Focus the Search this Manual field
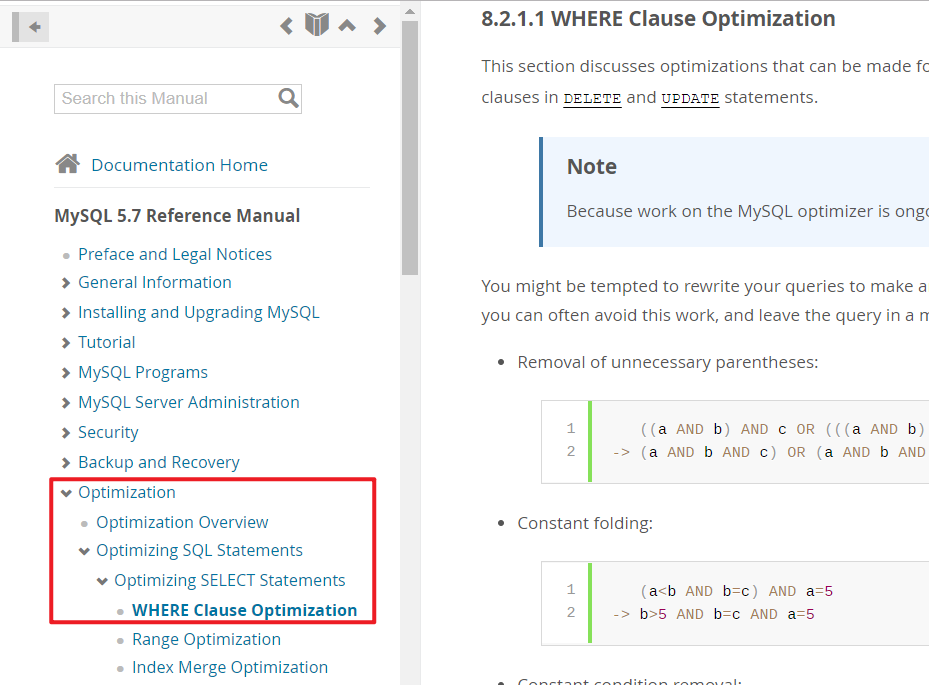This screenshot has height=685, width=929. 178,98
